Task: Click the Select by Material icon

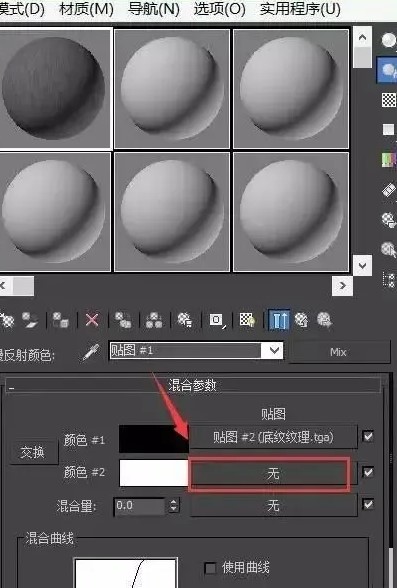Action: (x=388, y=250)
